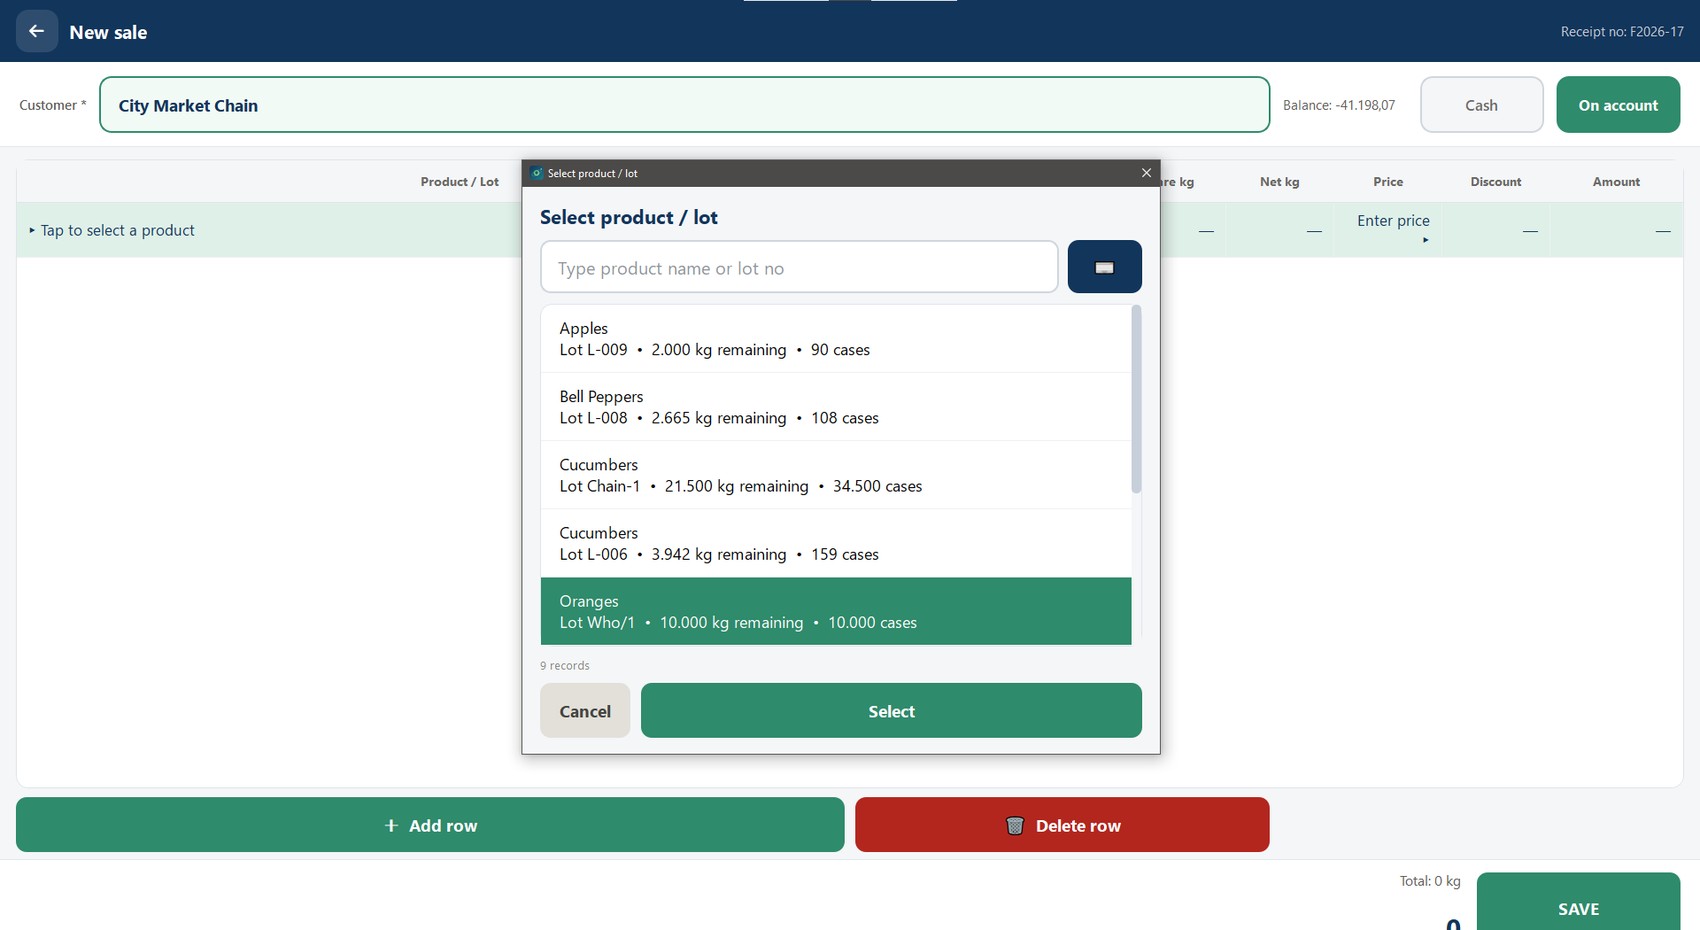Click the Total: 0 kg label

pyautogui.click(x=1430, y=881)
